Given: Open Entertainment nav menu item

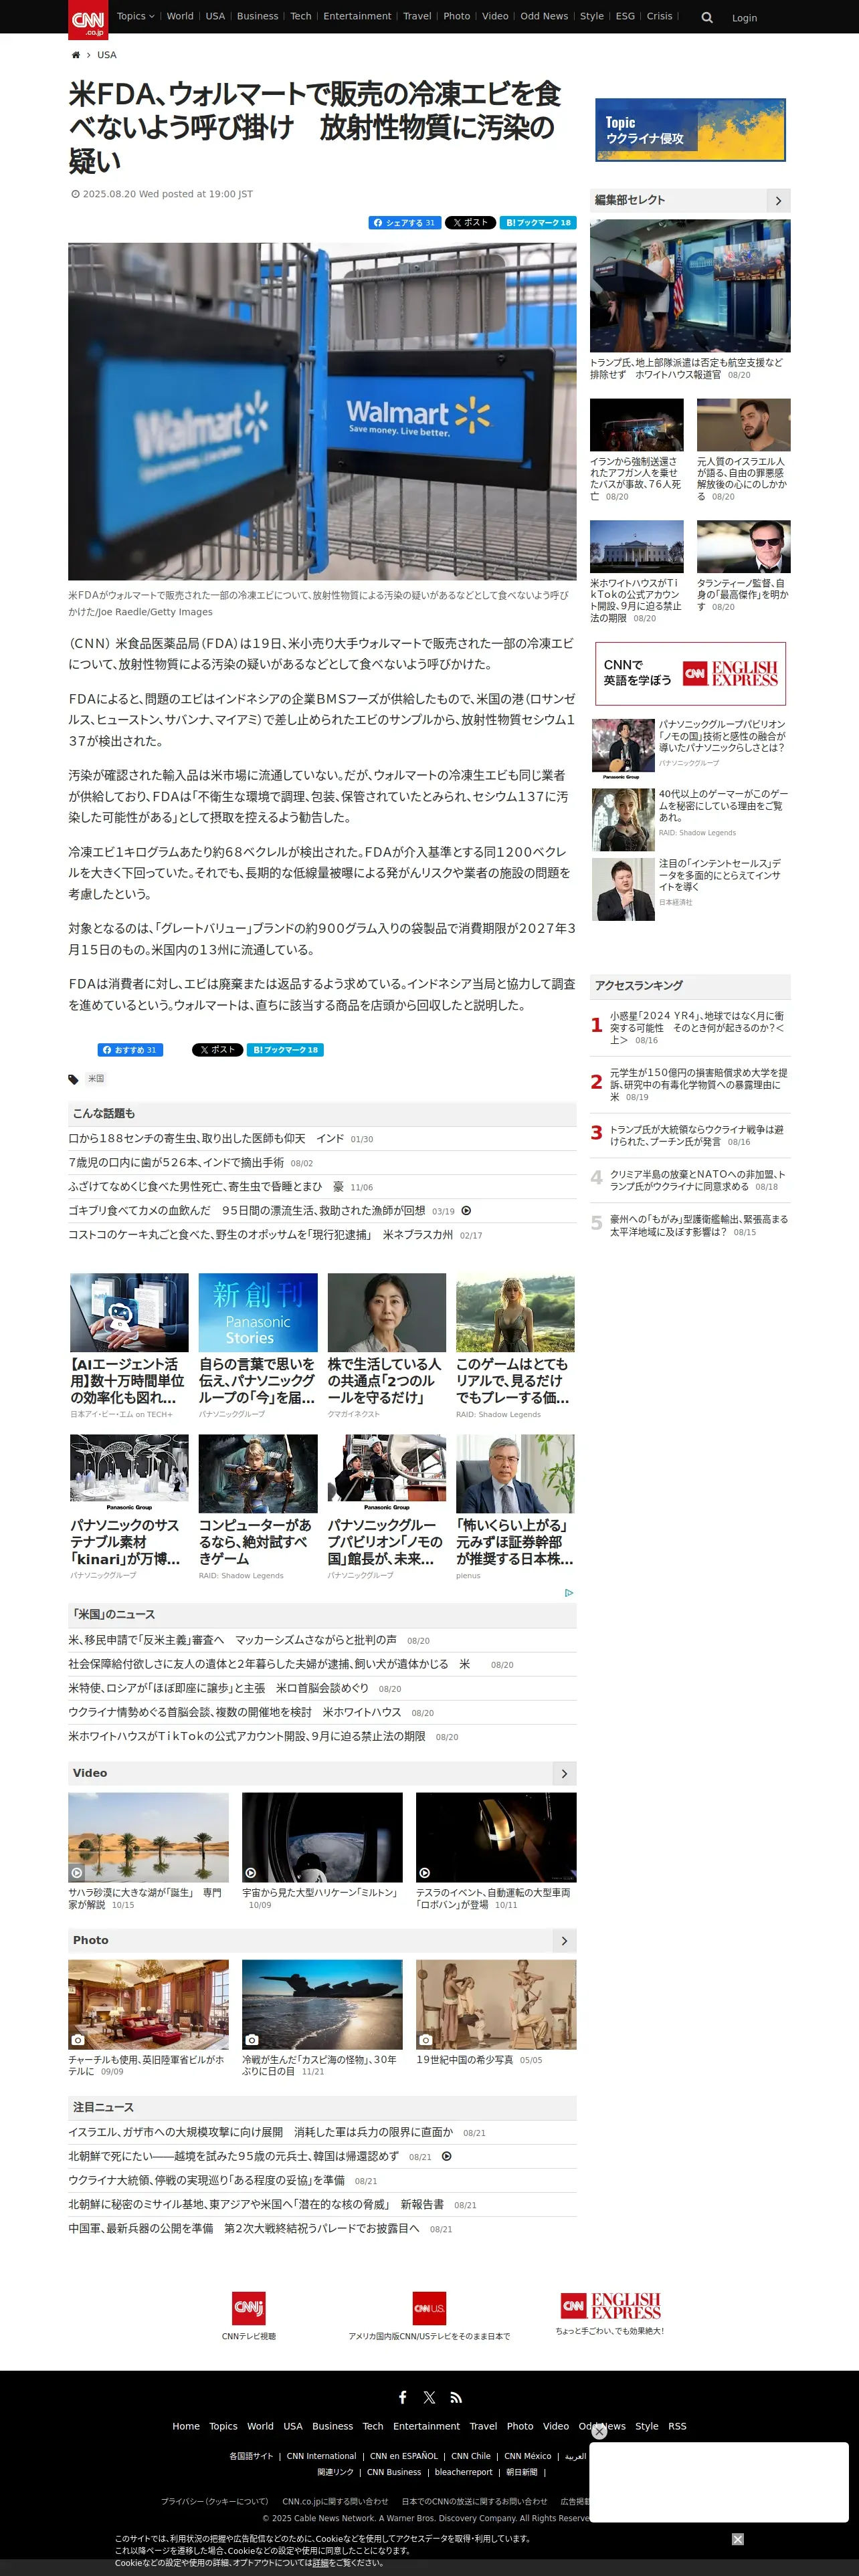Looking at the screenshot, I should coord(357,16).
